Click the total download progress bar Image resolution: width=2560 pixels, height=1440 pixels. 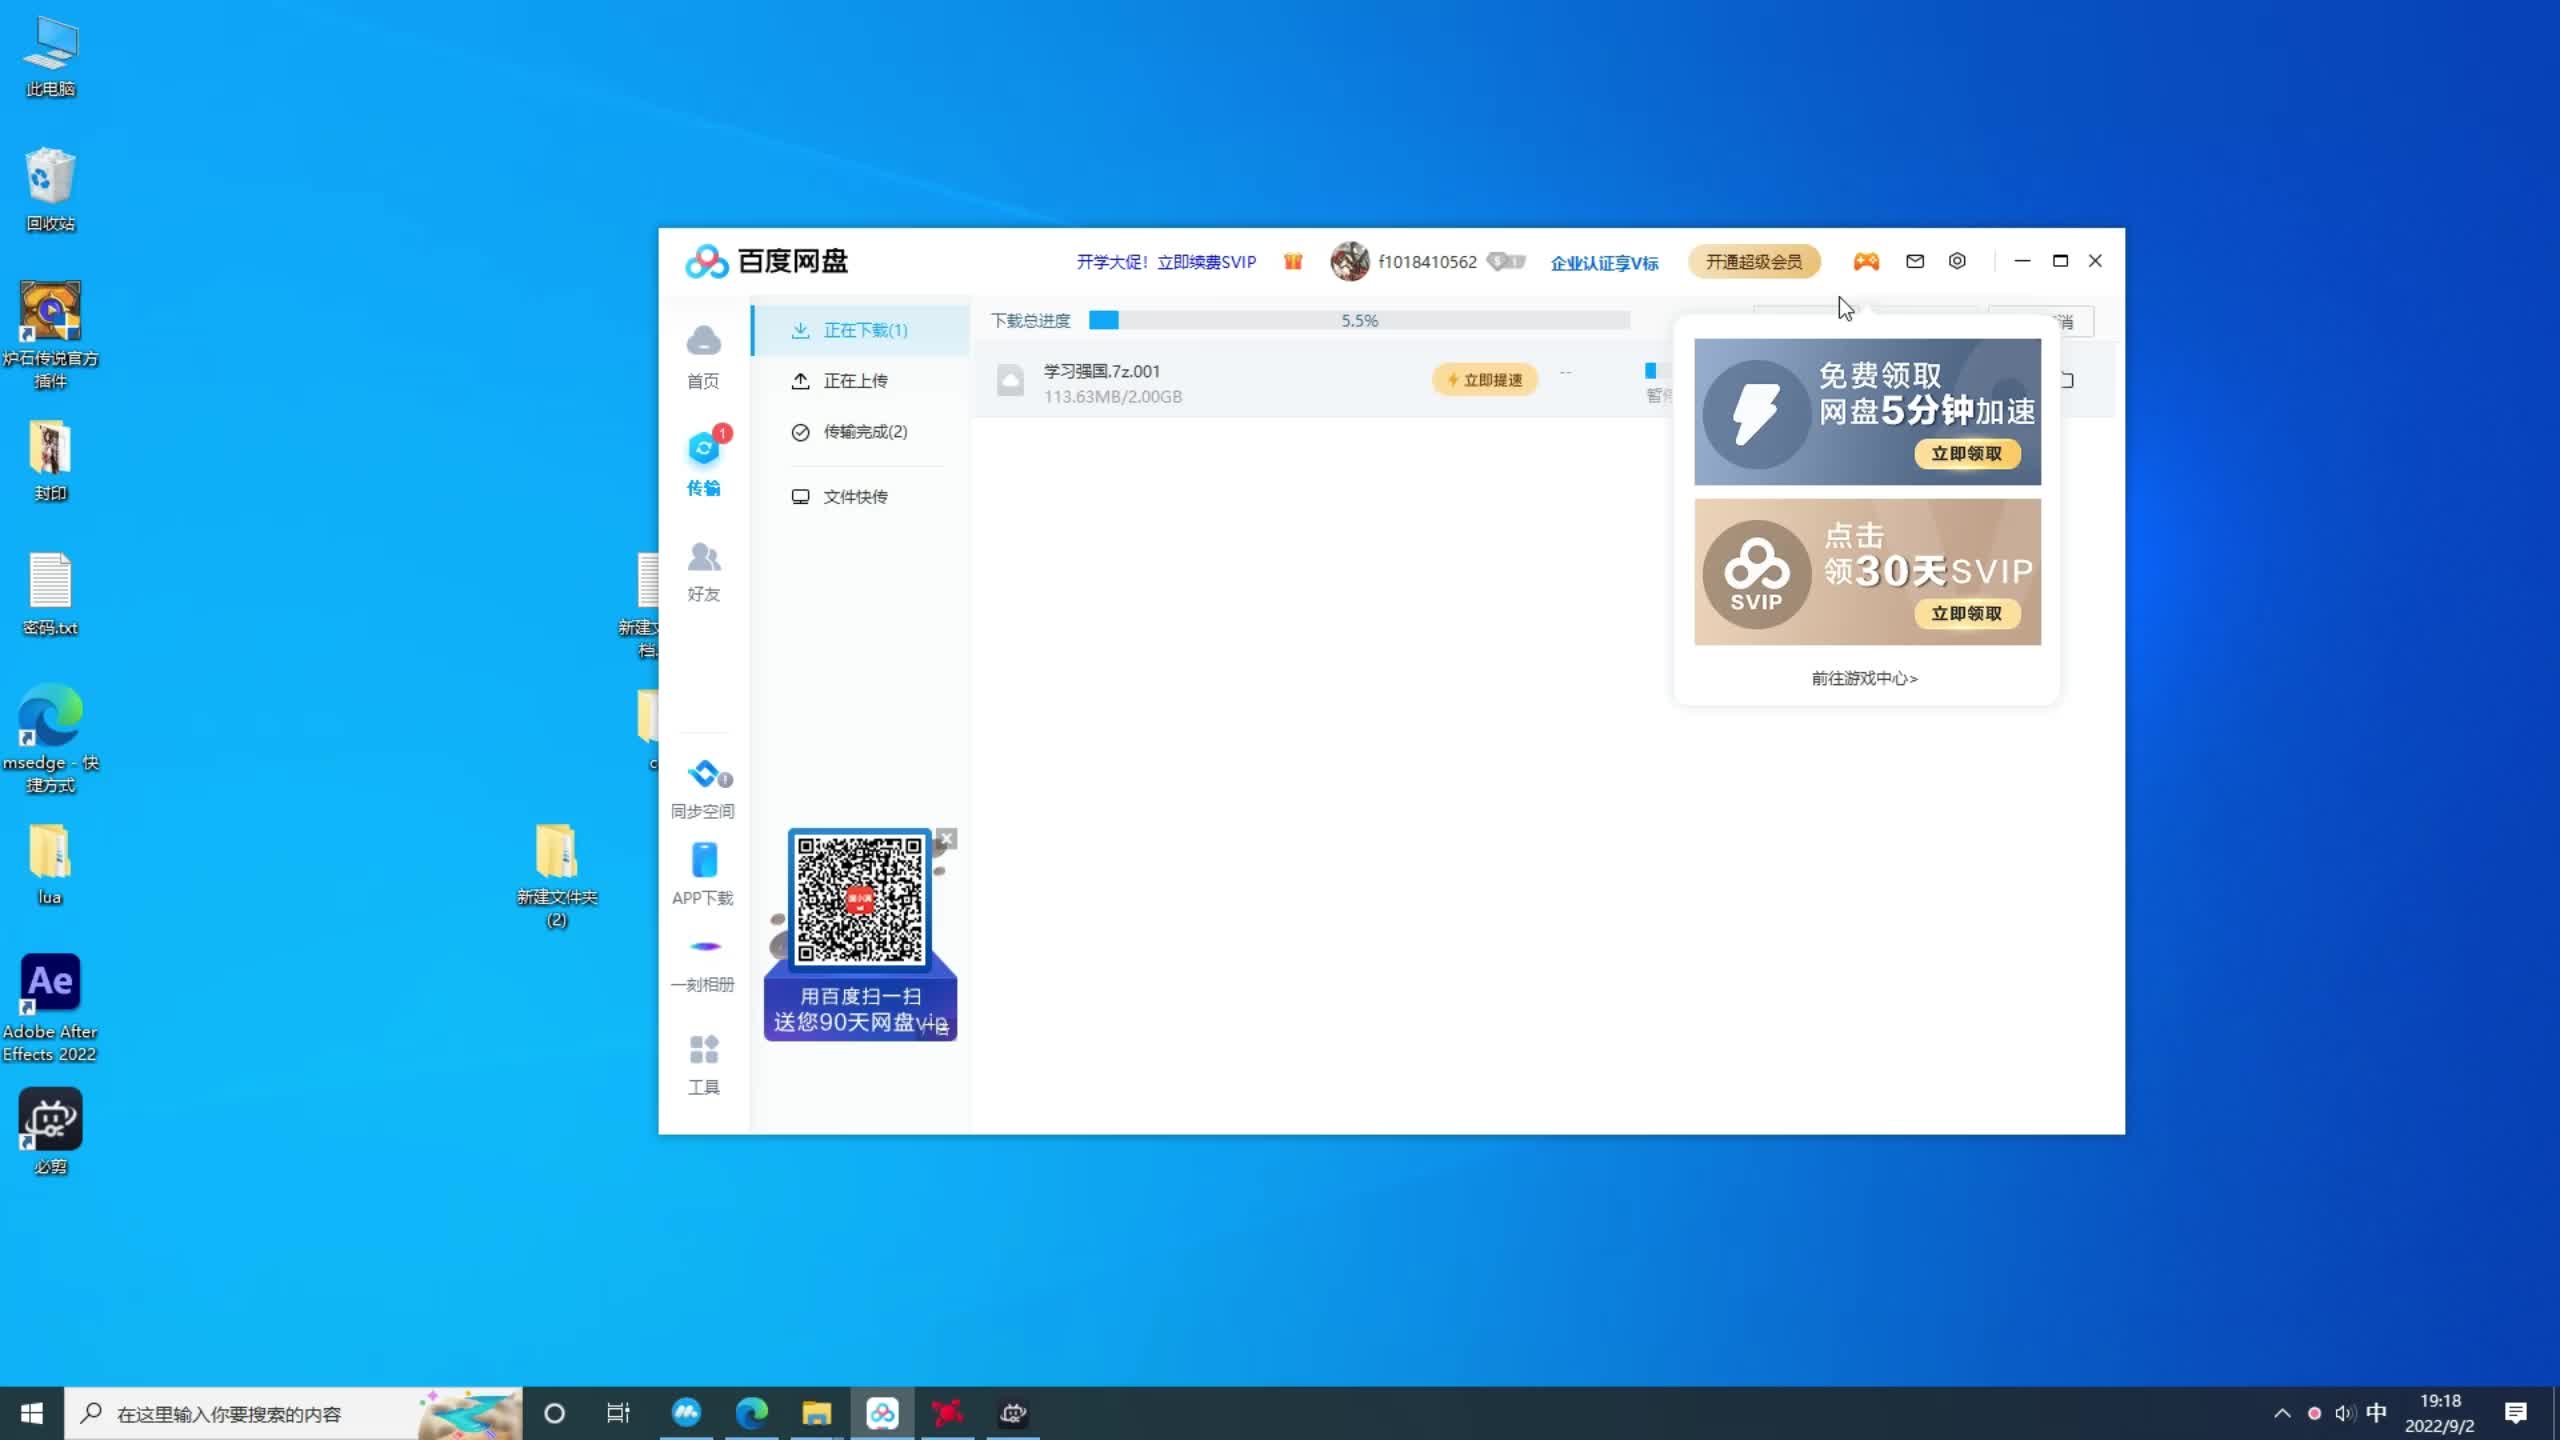1360,320
